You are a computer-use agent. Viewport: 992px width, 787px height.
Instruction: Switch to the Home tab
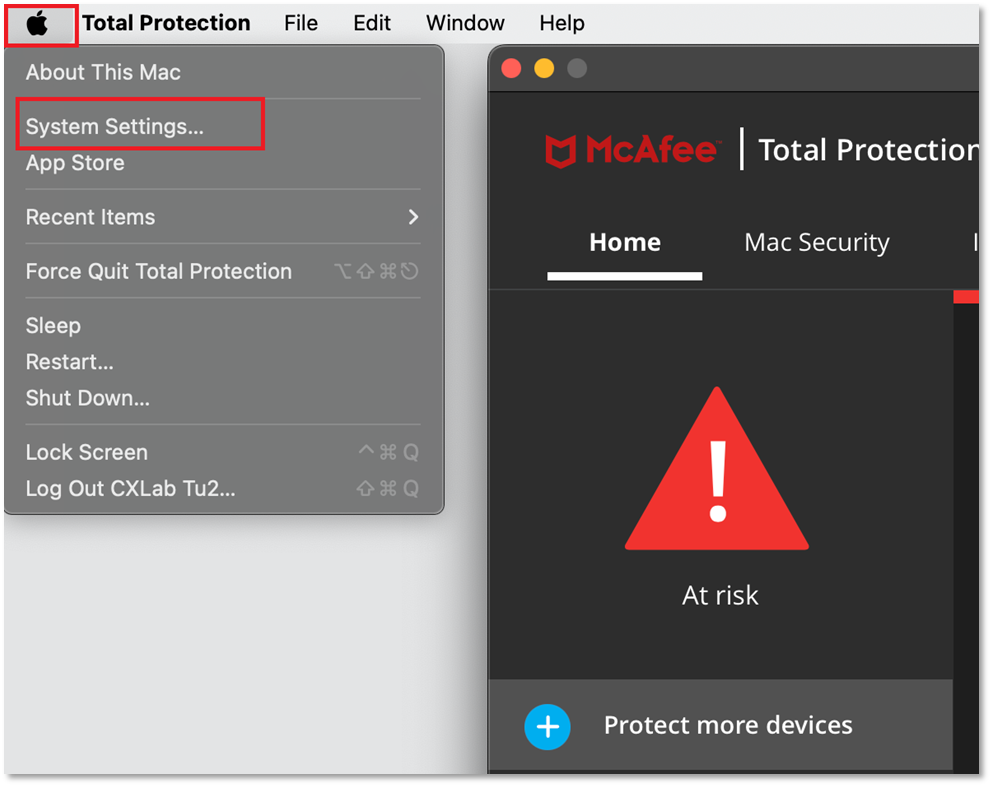point(625,242)
